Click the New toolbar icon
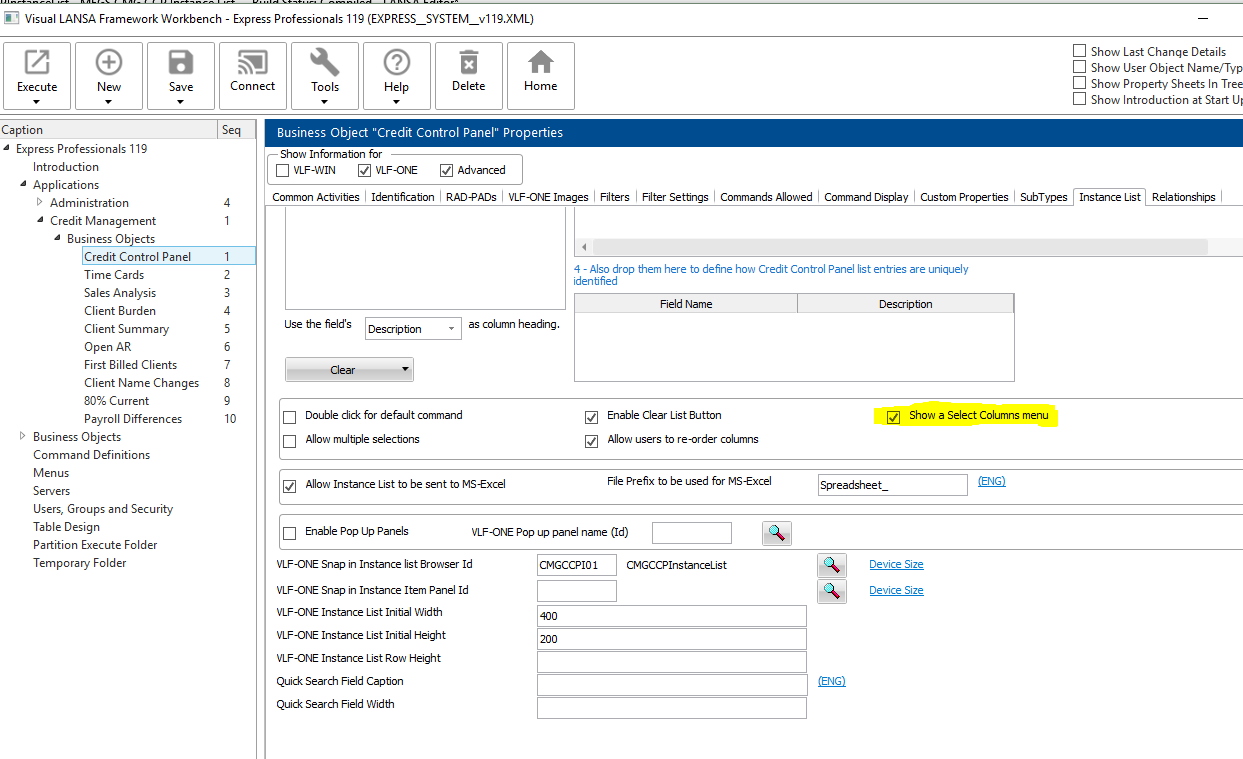 (109, 62)
